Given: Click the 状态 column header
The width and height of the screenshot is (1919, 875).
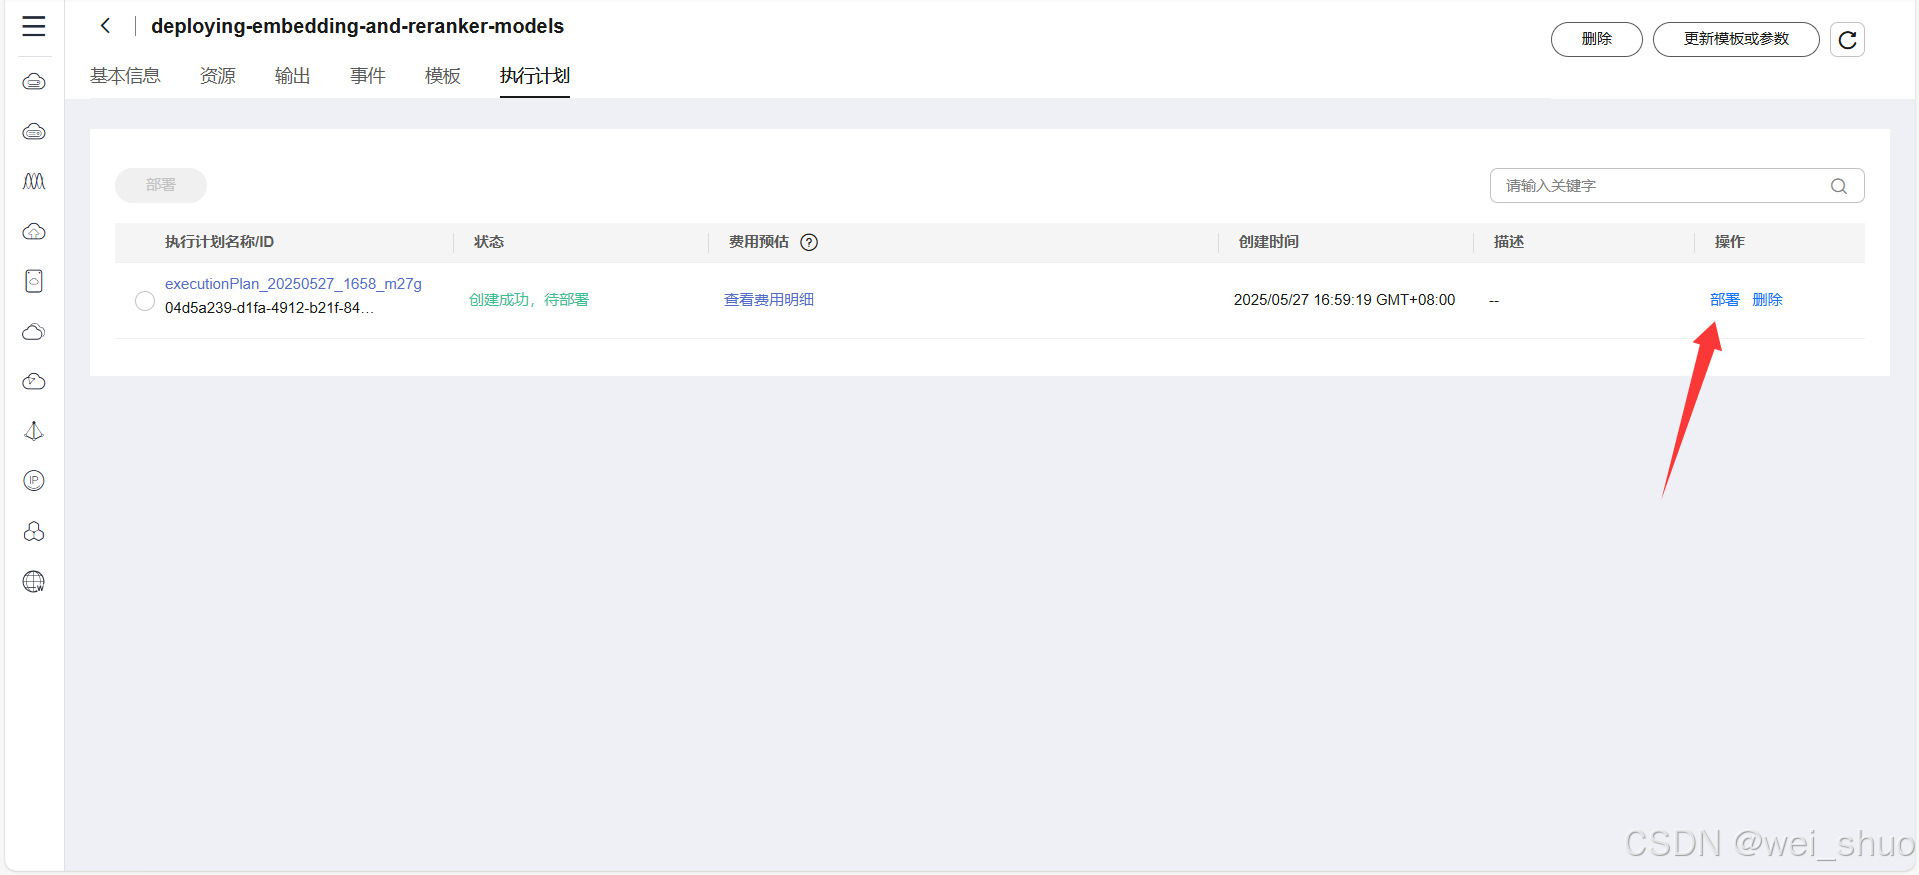Looking at the screenshot, I should tap(489, 242).
